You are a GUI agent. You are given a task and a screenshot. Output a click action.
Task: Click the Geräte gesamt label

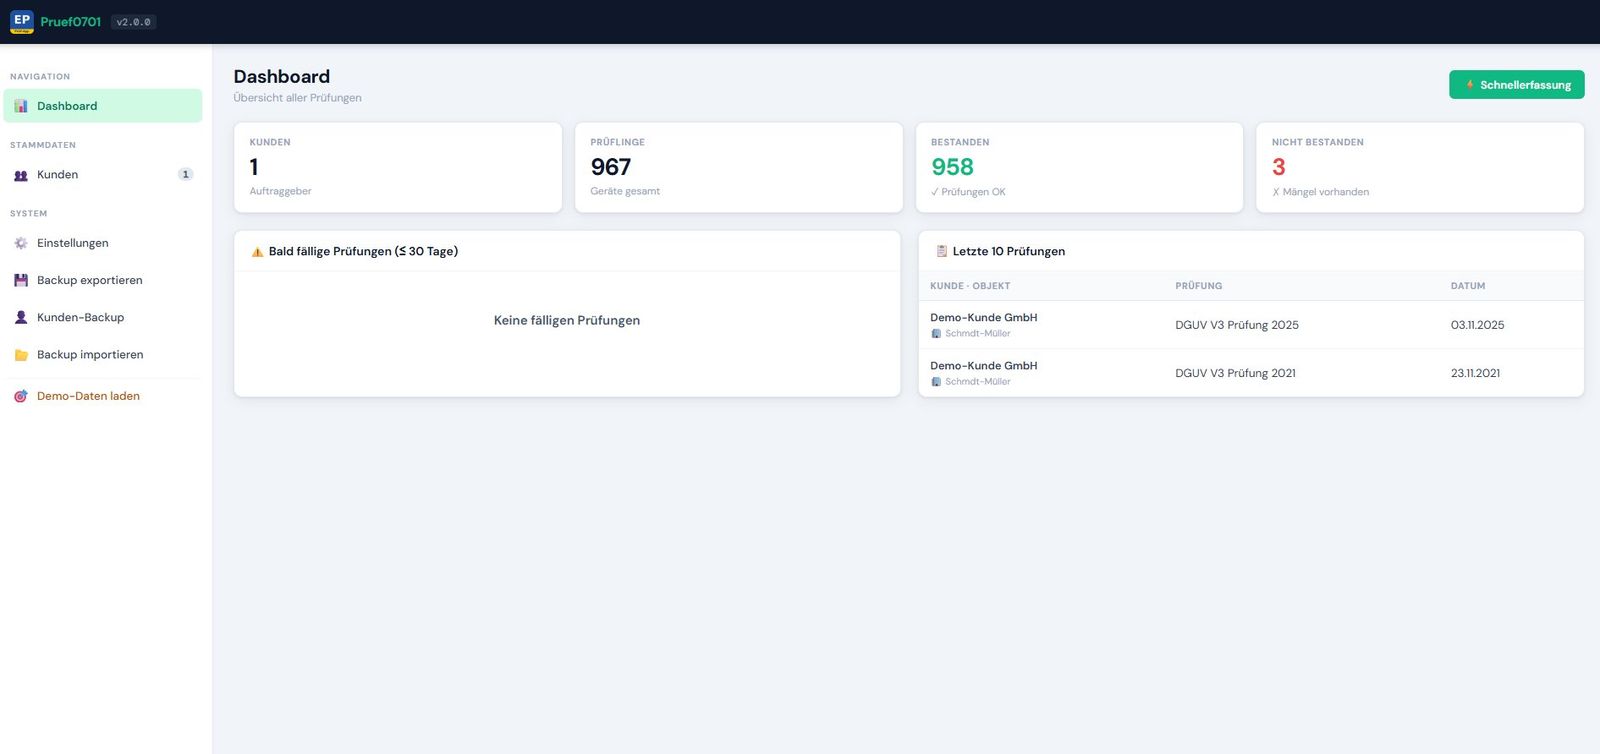(625, 191)
